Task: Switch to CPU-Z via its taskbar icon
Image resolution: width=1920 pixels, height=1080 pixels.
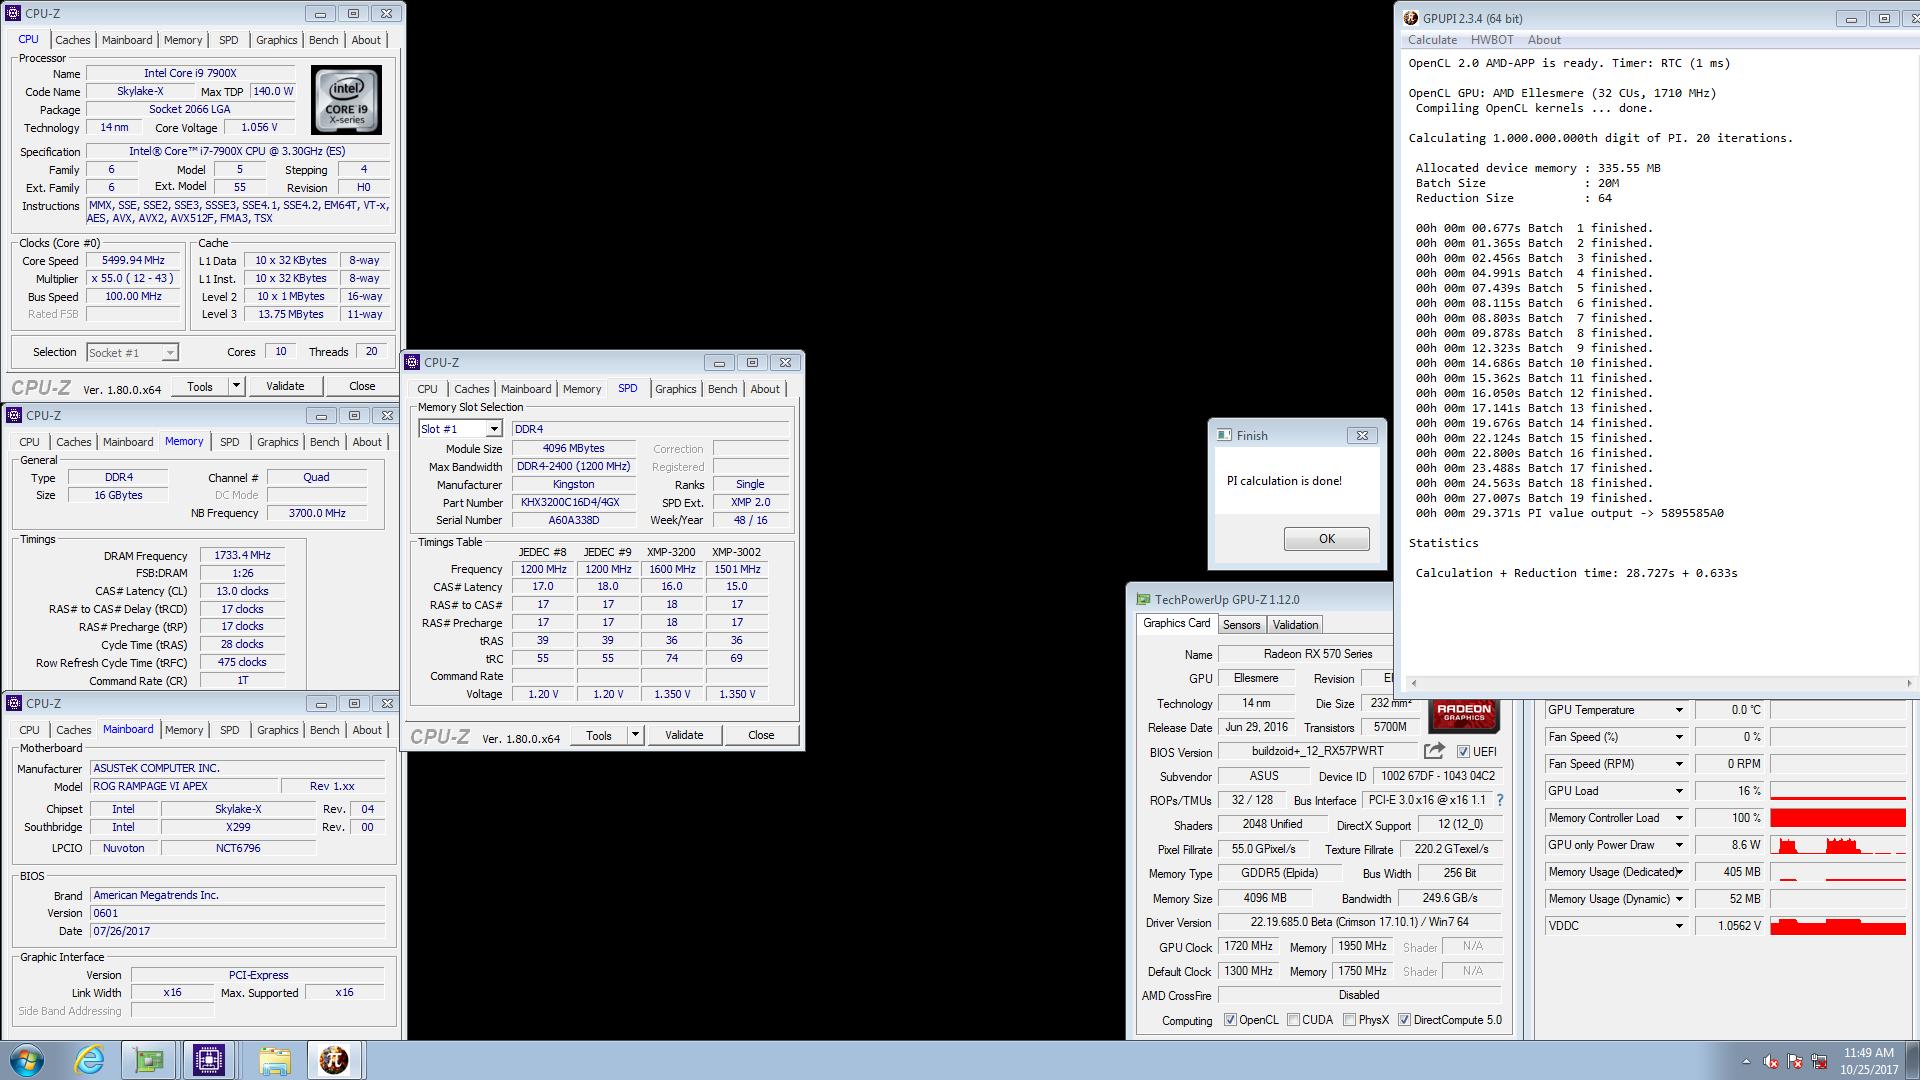Action: click(209, 1060)
